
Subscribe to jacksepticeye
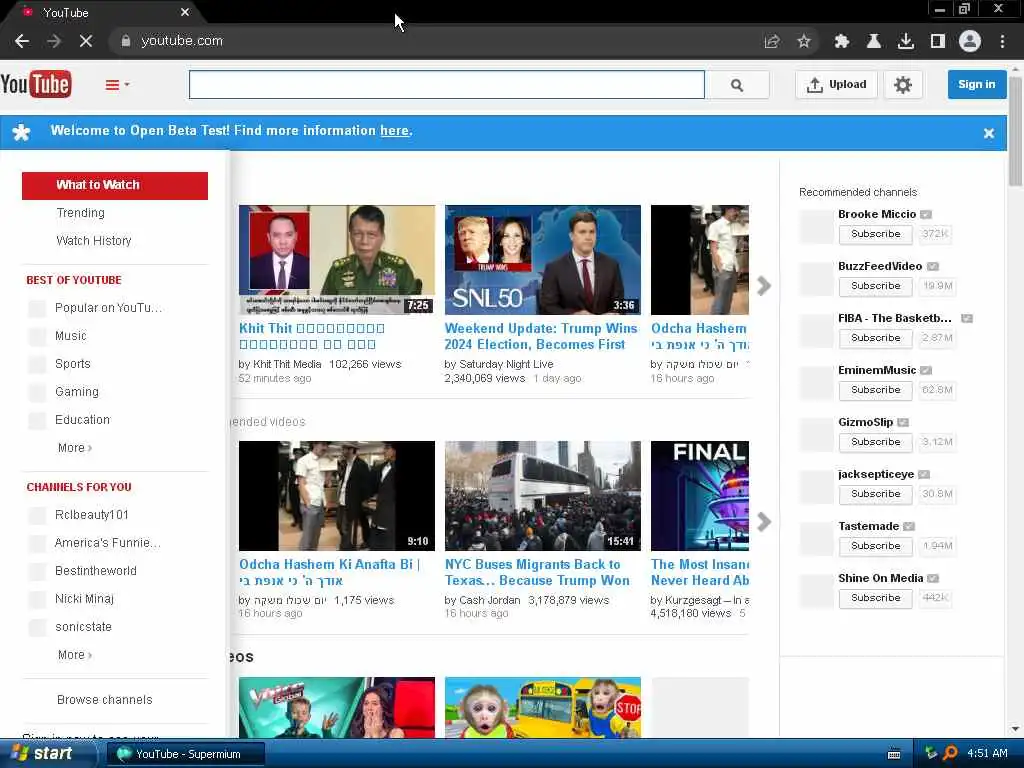tap(875, 494)
